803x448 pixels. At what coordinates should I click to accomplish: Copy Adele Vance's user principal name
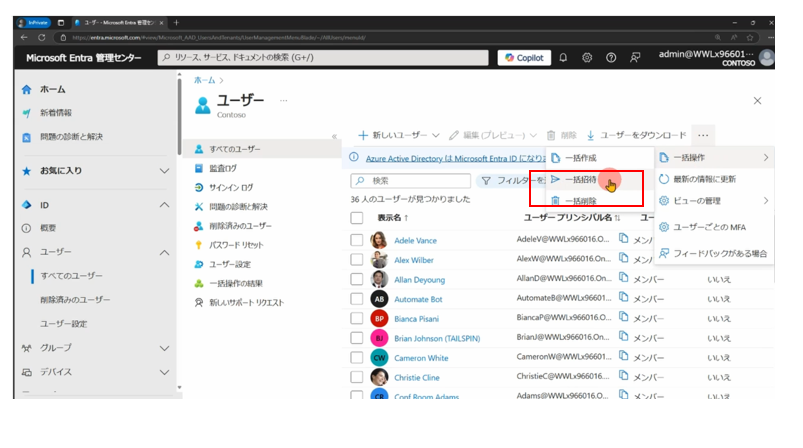coord(622,240)
